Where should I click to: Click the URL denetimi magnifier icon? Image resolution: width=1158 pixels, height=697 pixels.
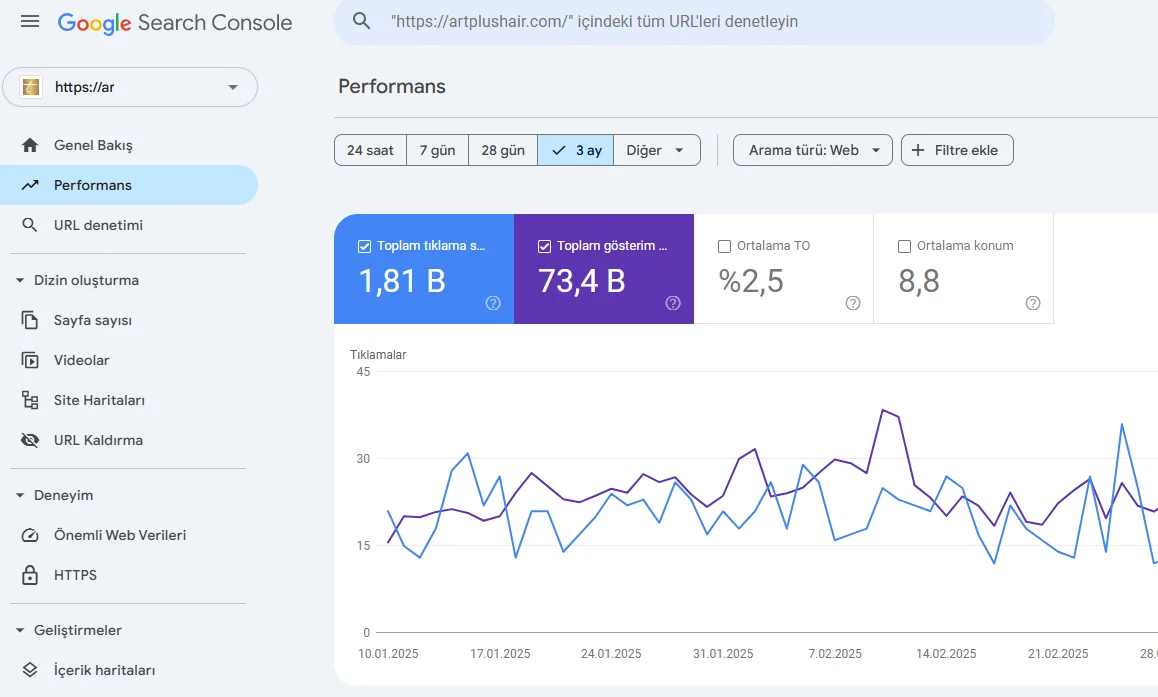(x=30, y=224)
